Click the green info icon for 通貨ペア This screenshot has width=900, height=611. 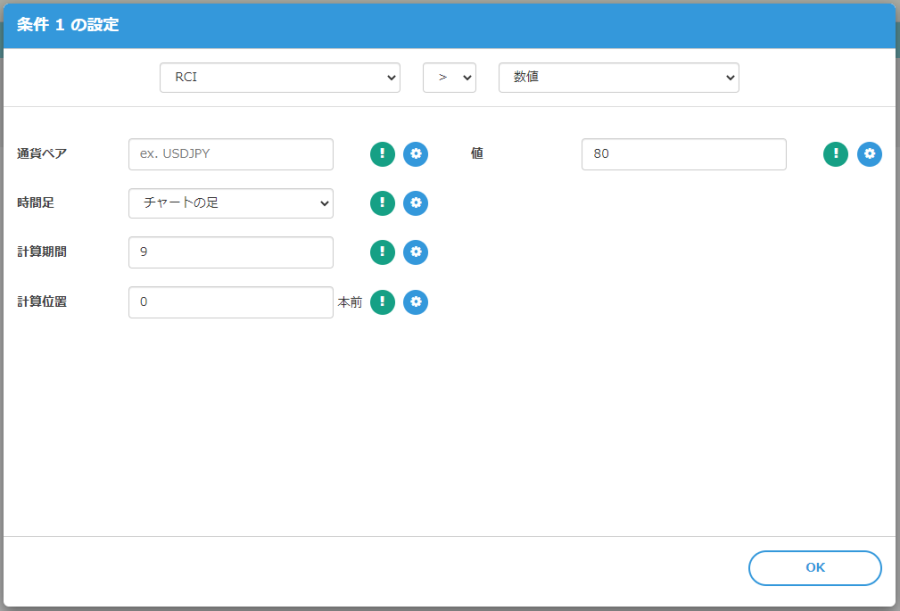pos(382,154)
